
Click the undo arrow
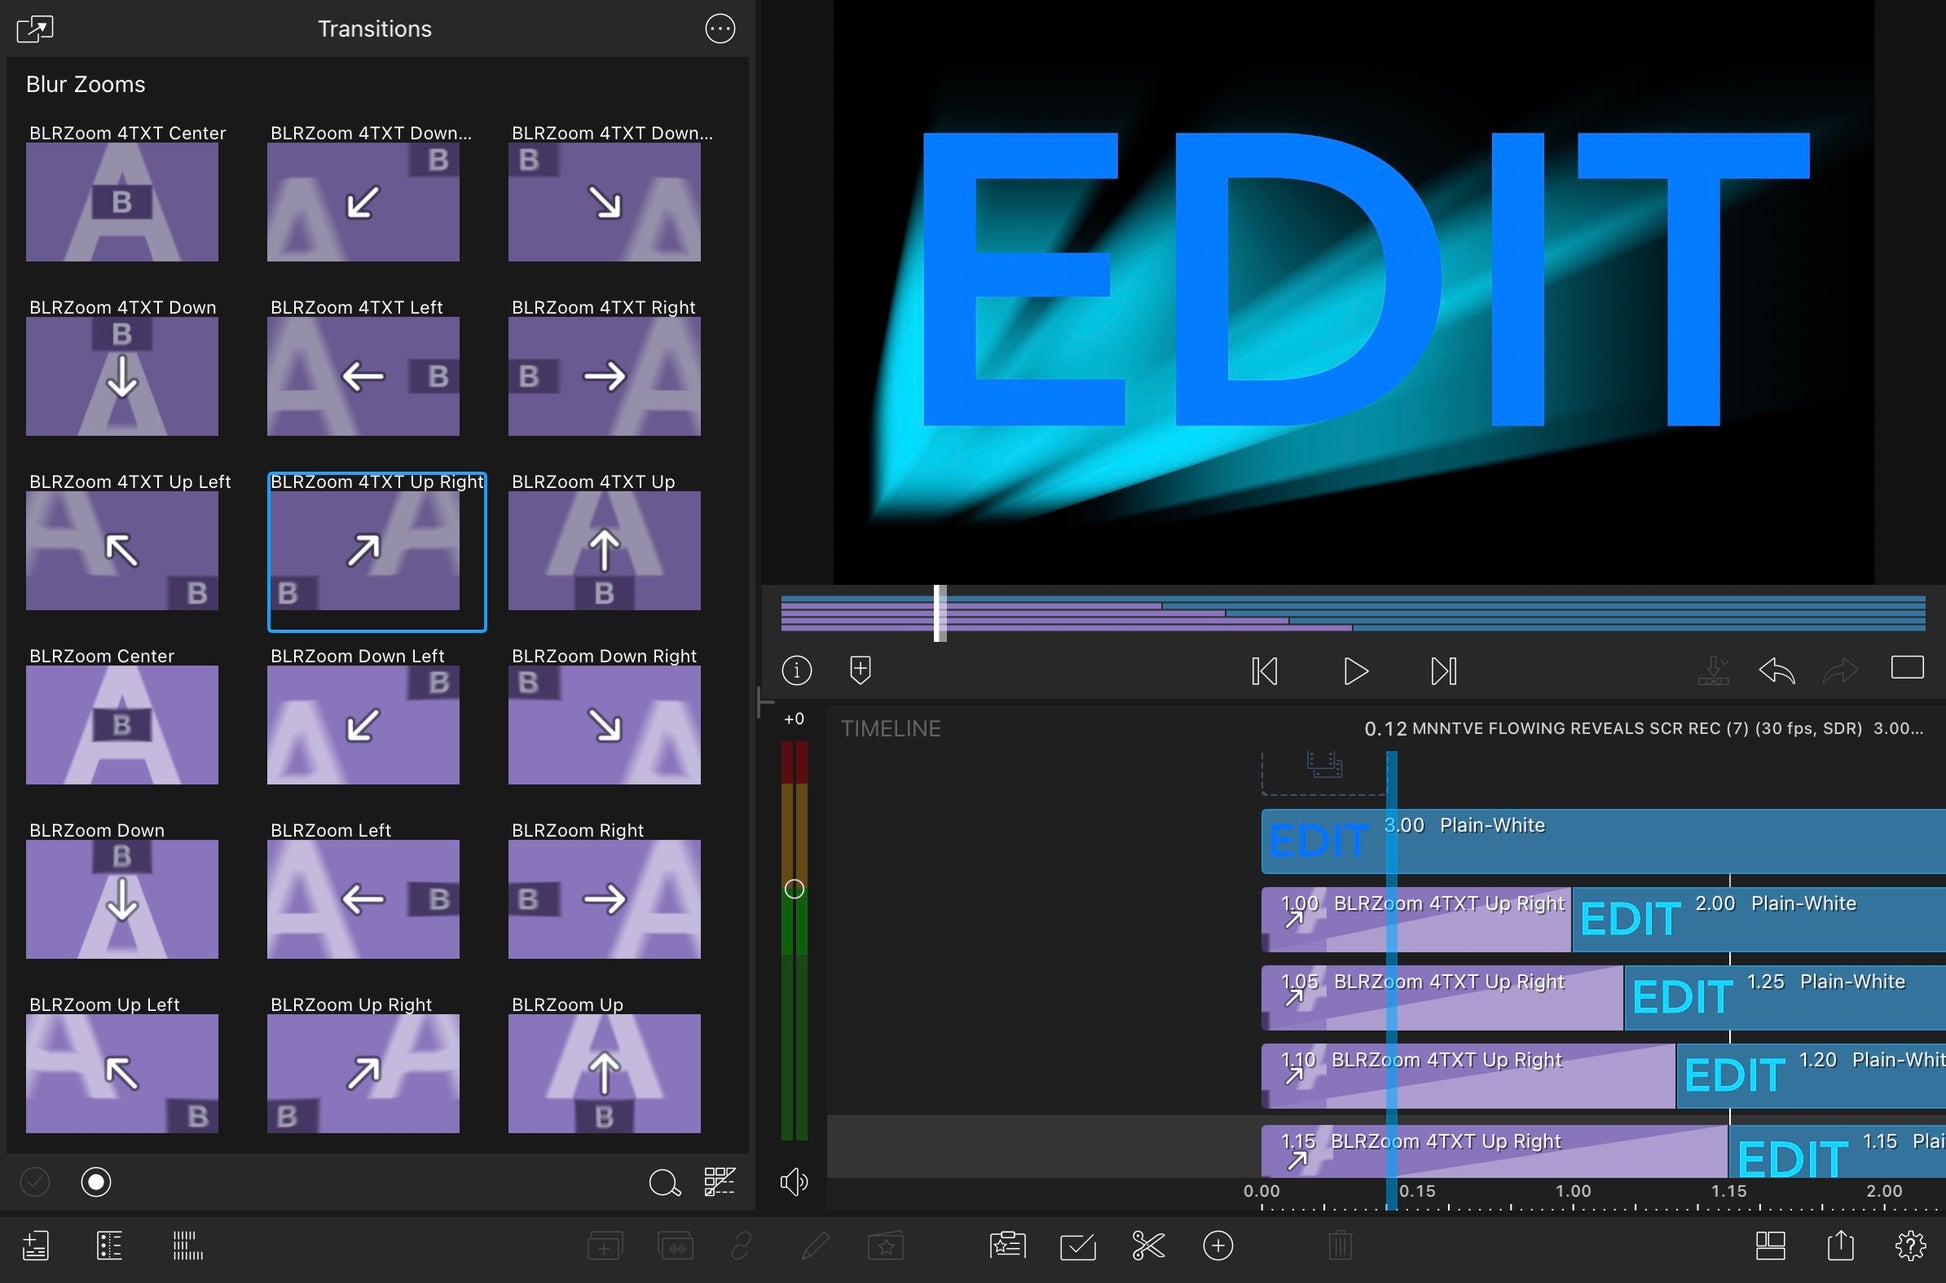click(x=1776, y=670)
